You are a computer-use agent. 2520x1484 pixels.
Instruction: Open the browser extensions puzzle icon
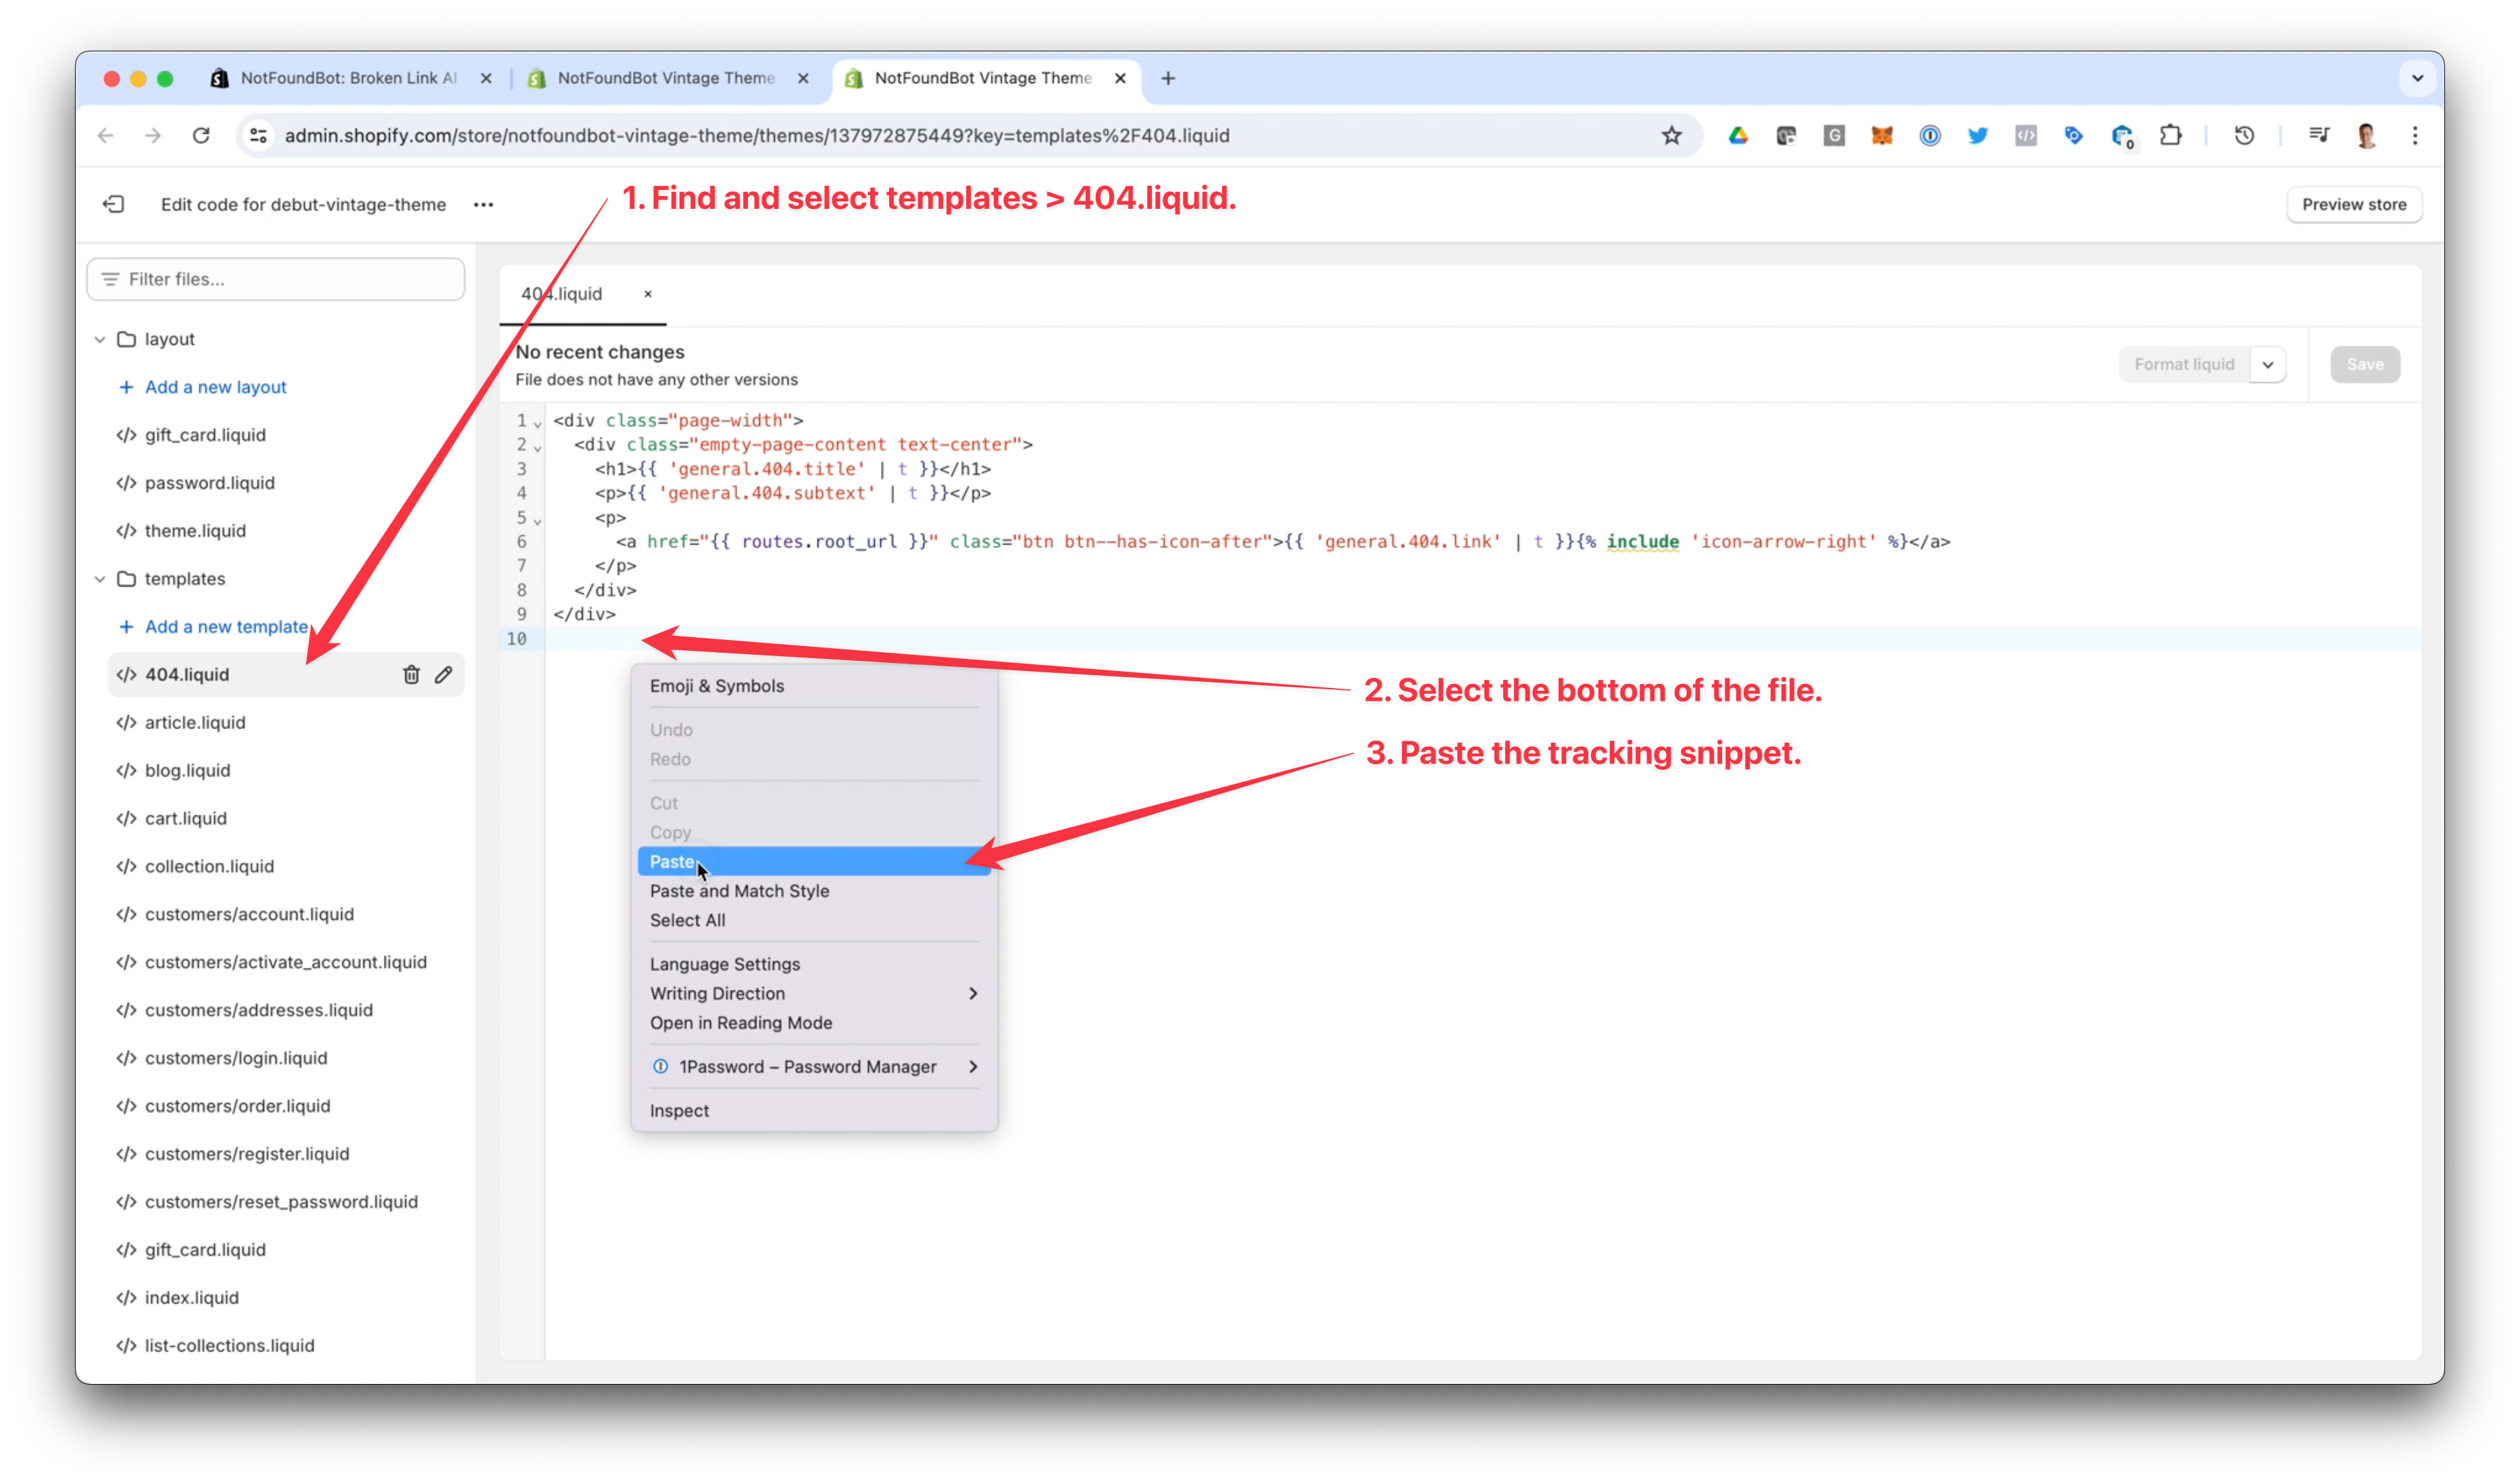pos(2170,135)
